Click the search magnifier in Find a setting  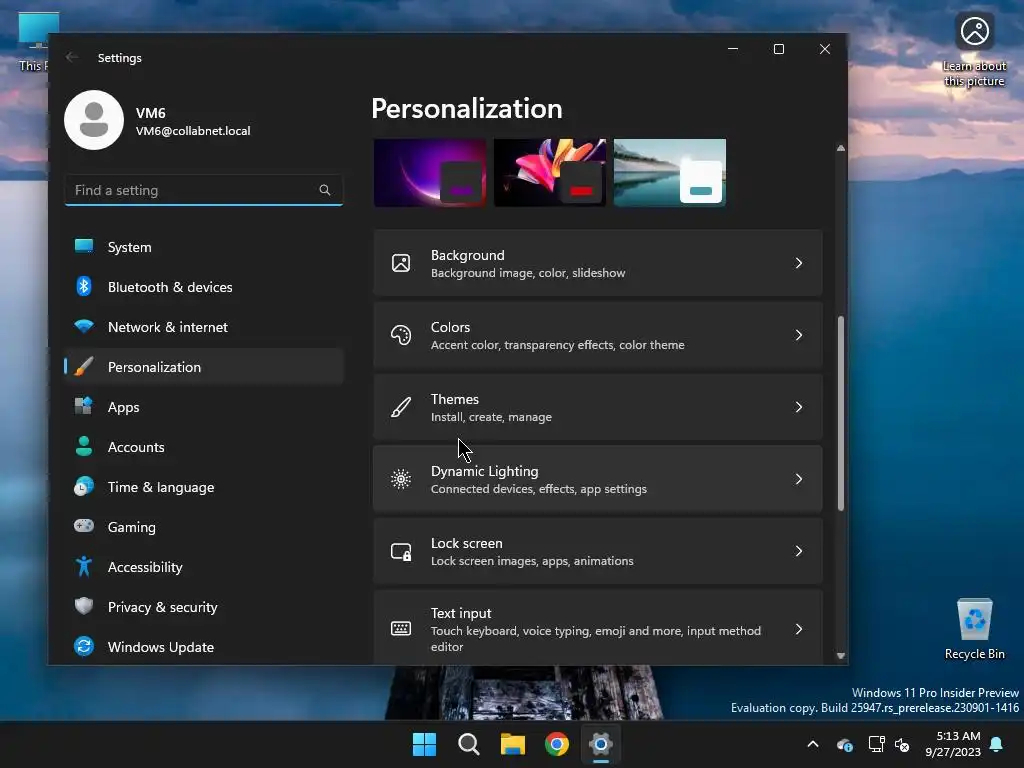click(325, 190)
